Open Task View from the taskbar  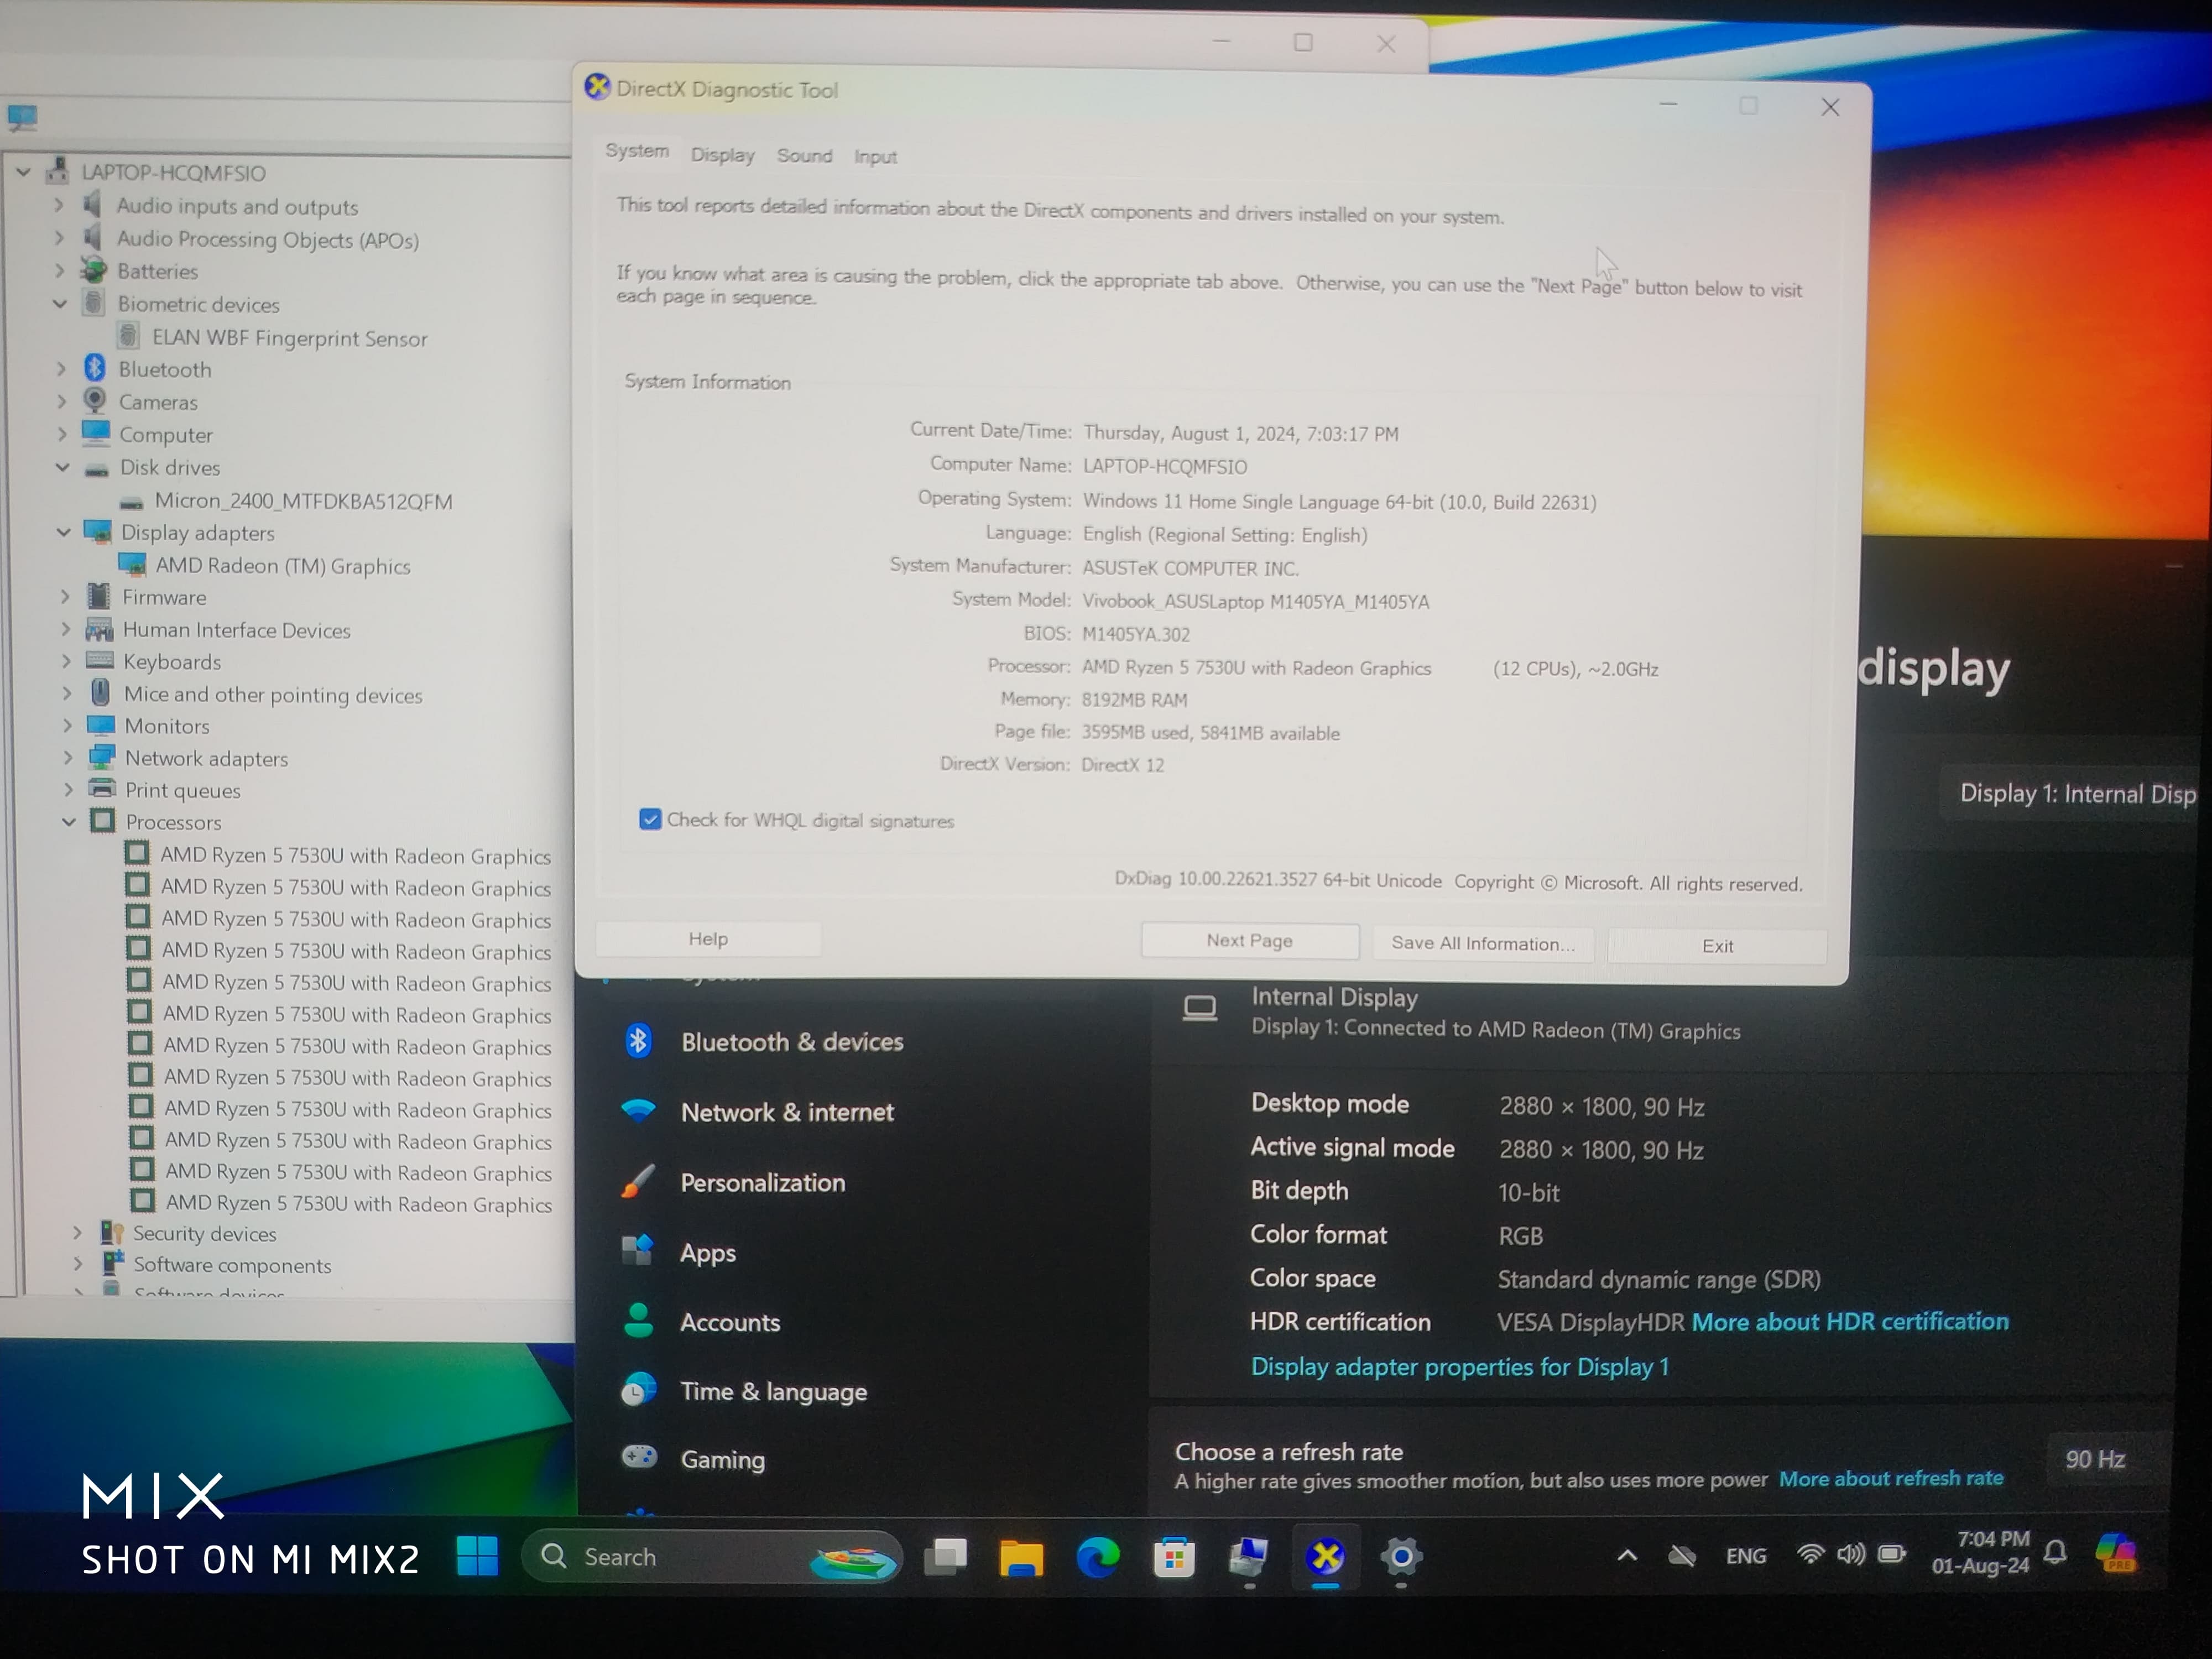pos(945,1557)
